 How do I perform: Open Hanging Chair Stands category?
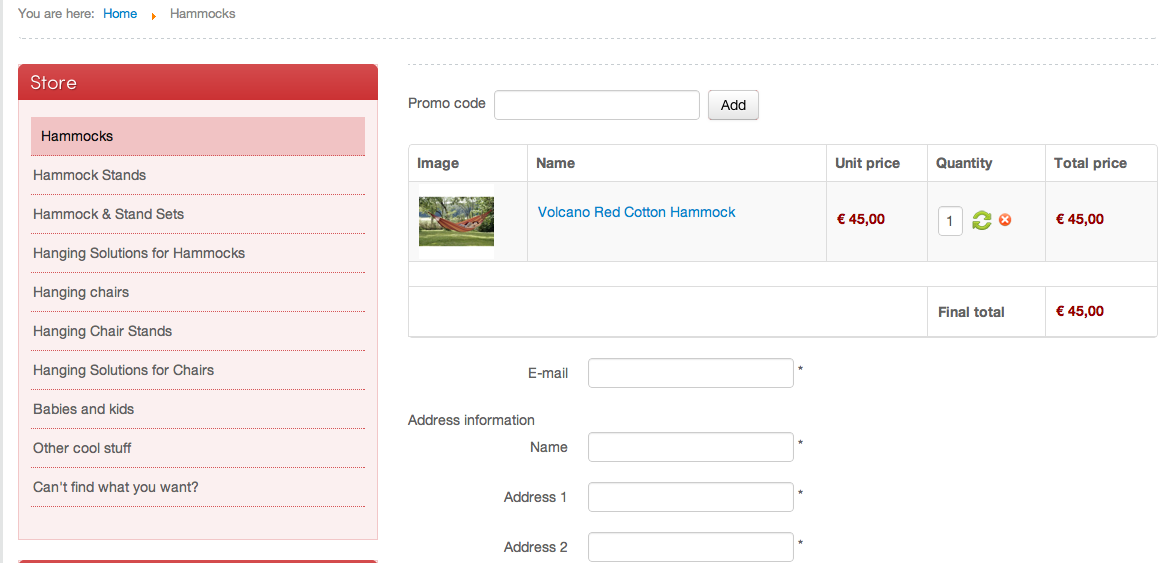tap(198, 330)
